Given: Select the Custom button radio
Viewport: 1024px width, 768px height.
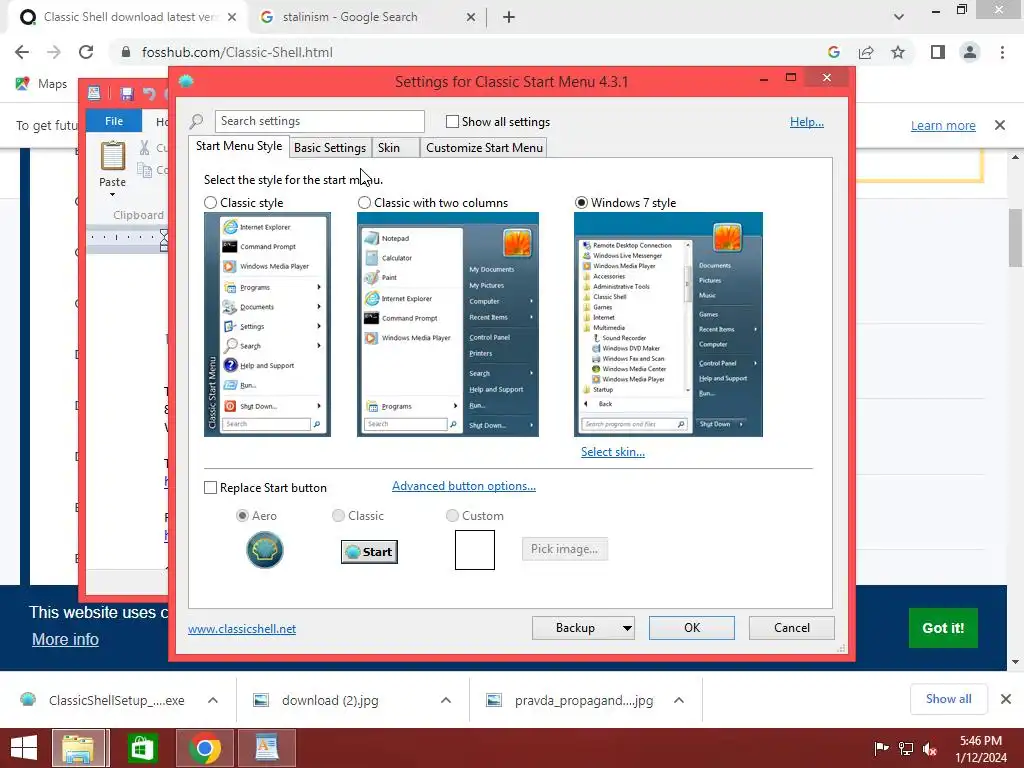Looking at the screenshot, I should (452, 516).
